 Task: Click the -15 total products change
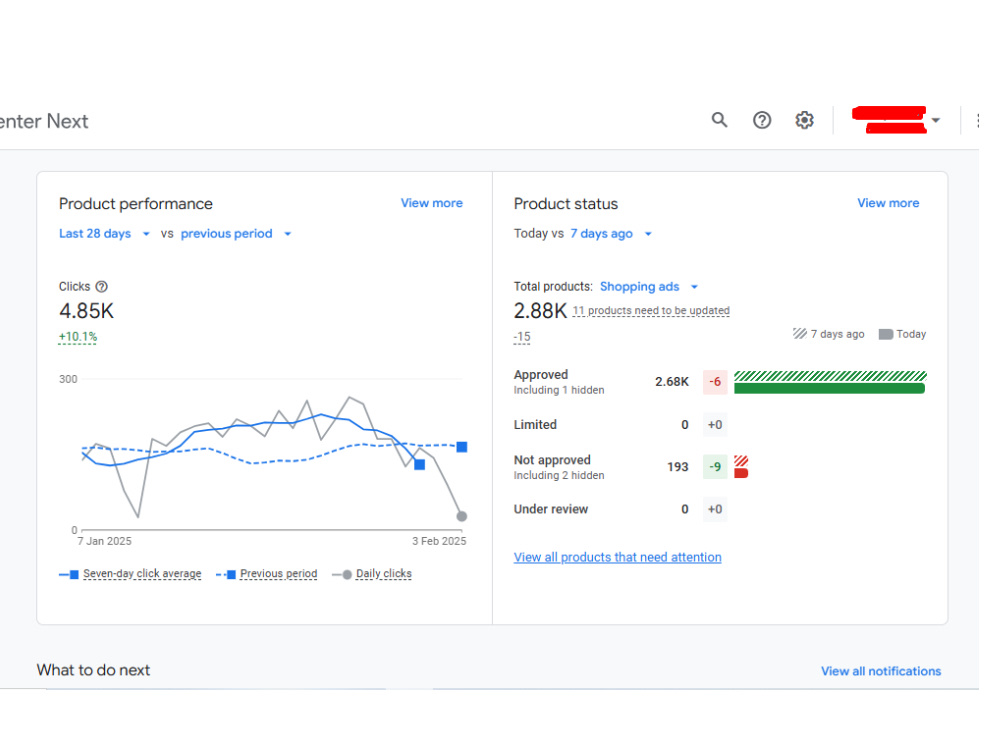coord(522,337)
